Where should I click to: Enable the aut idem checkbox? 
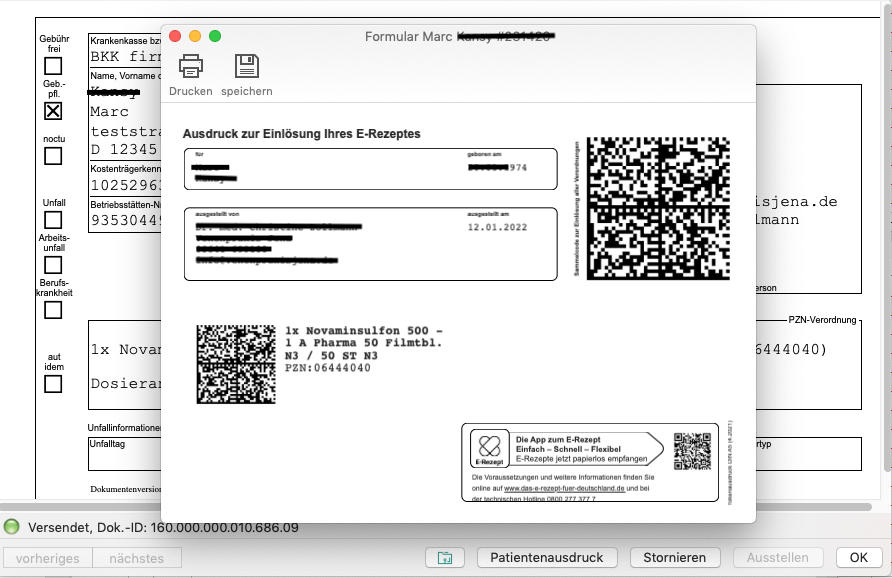pos(53,384)
